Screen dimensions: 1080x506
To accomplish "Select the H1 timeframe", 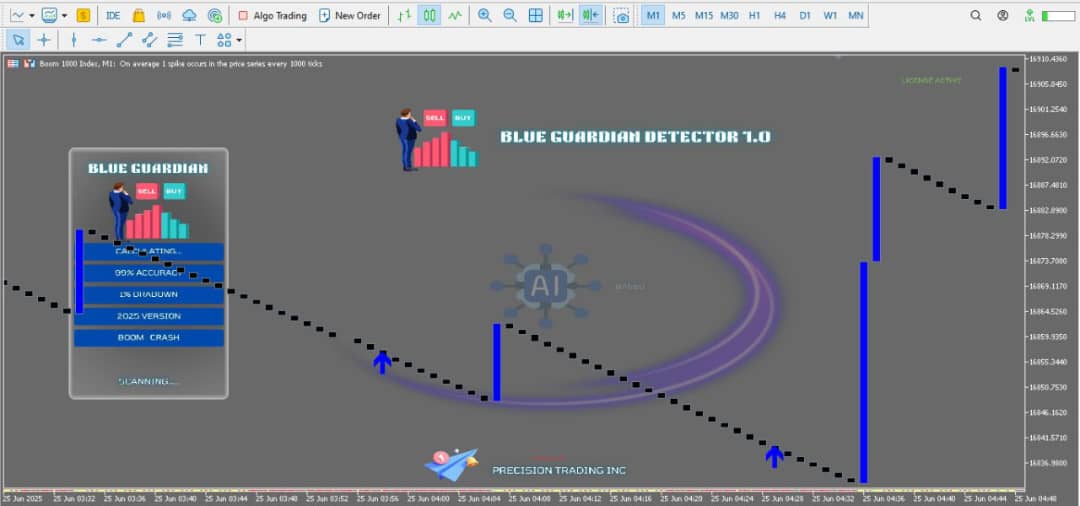I will coord(755,15).
